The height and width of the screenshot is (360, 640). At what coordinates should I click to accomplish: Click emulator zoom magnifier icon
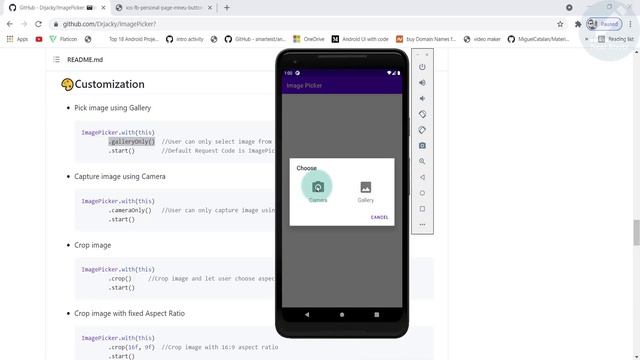[x=422, y=161]
